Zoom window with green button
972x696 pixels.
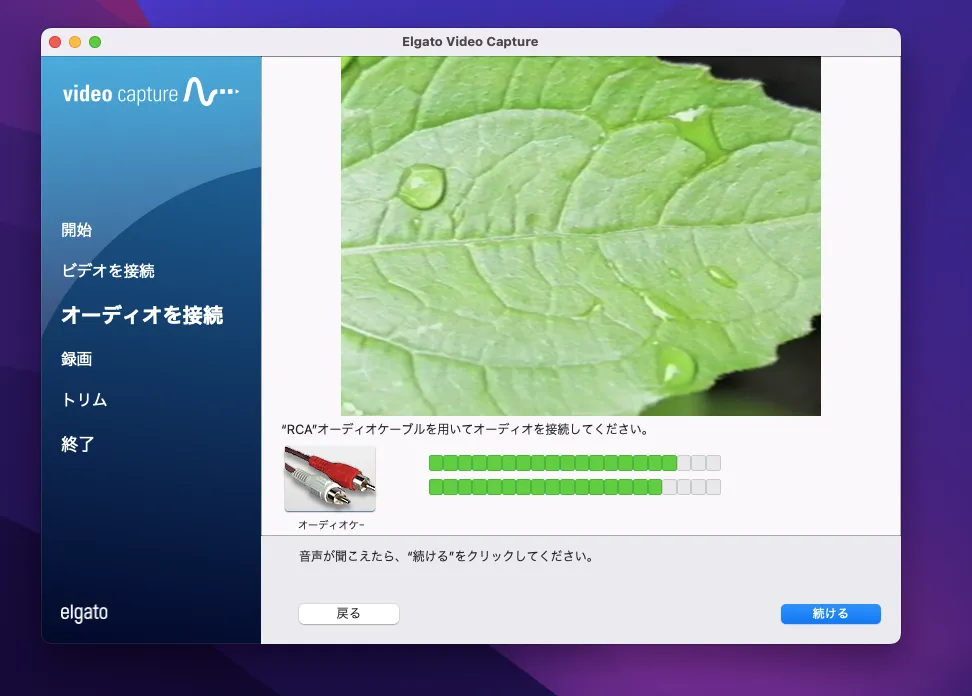click(x=95, y=42)
